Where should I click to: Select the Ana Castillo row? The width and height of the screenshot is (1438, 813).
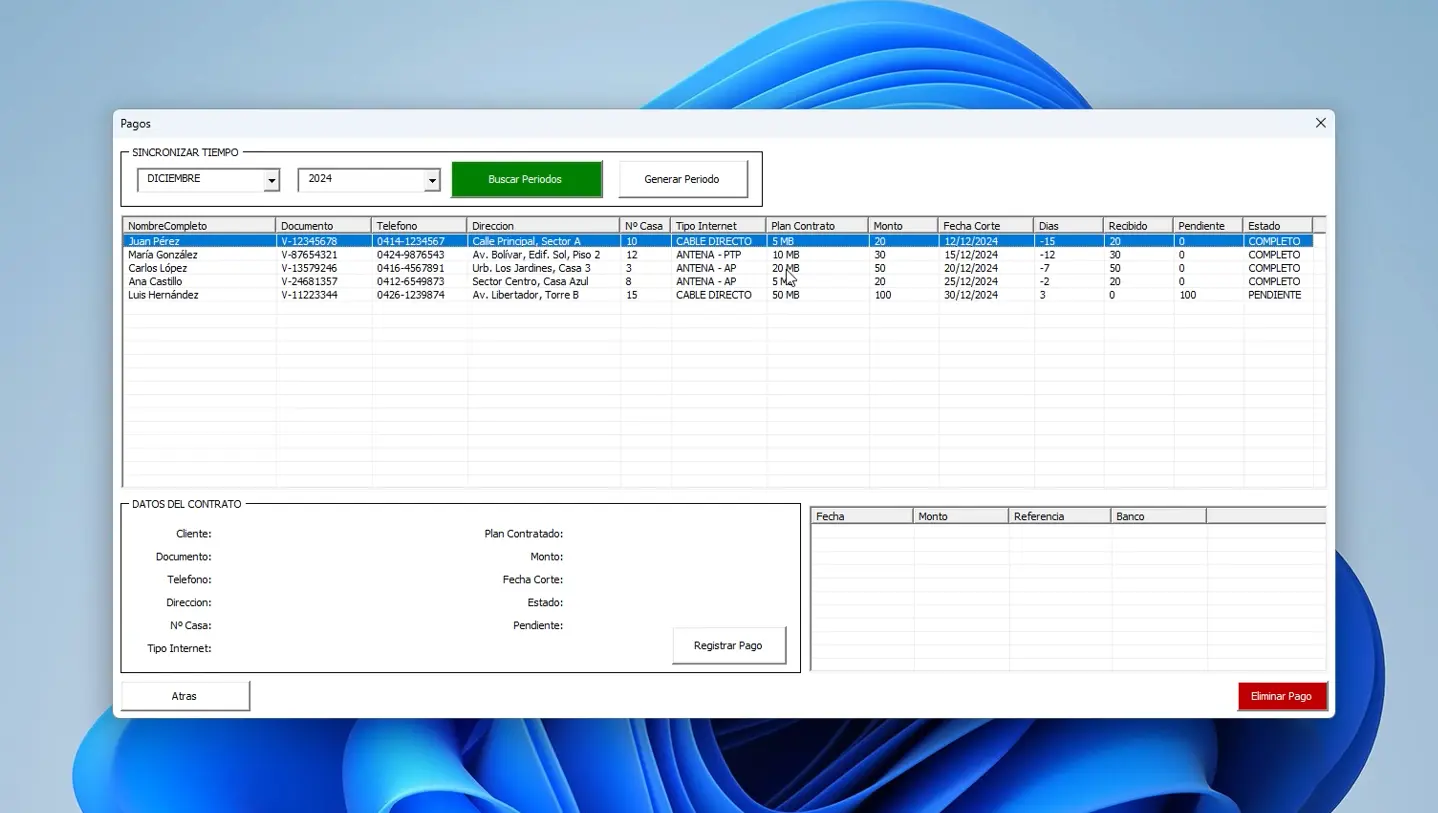point(717,281)
